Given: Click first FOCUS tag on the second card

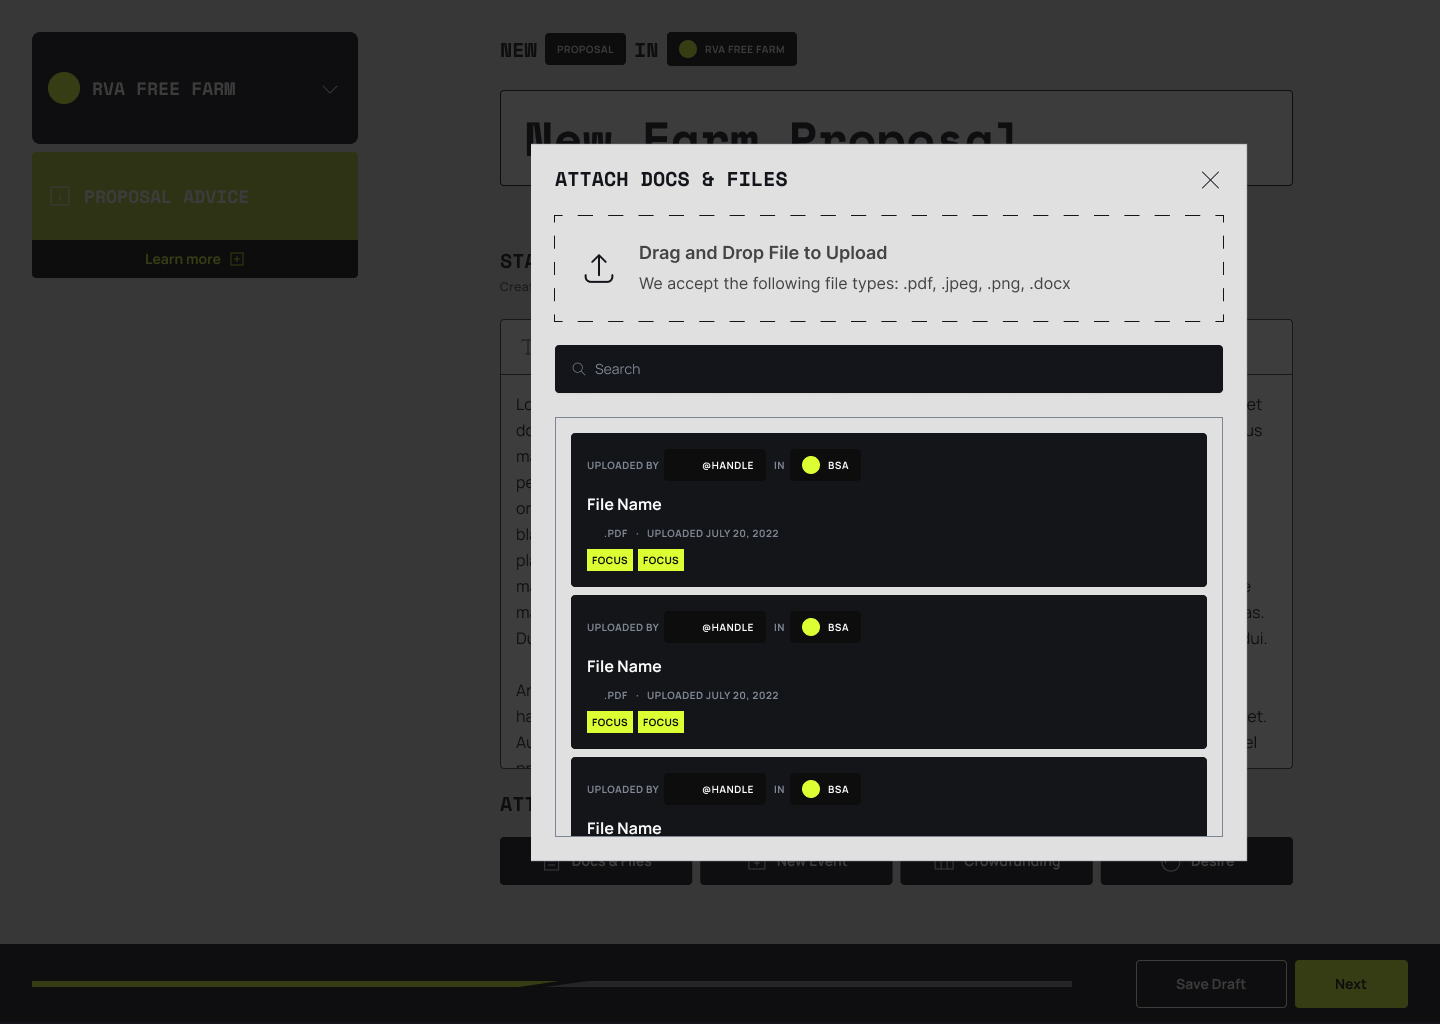Looking at the screenshot, I should pos(610,722).
